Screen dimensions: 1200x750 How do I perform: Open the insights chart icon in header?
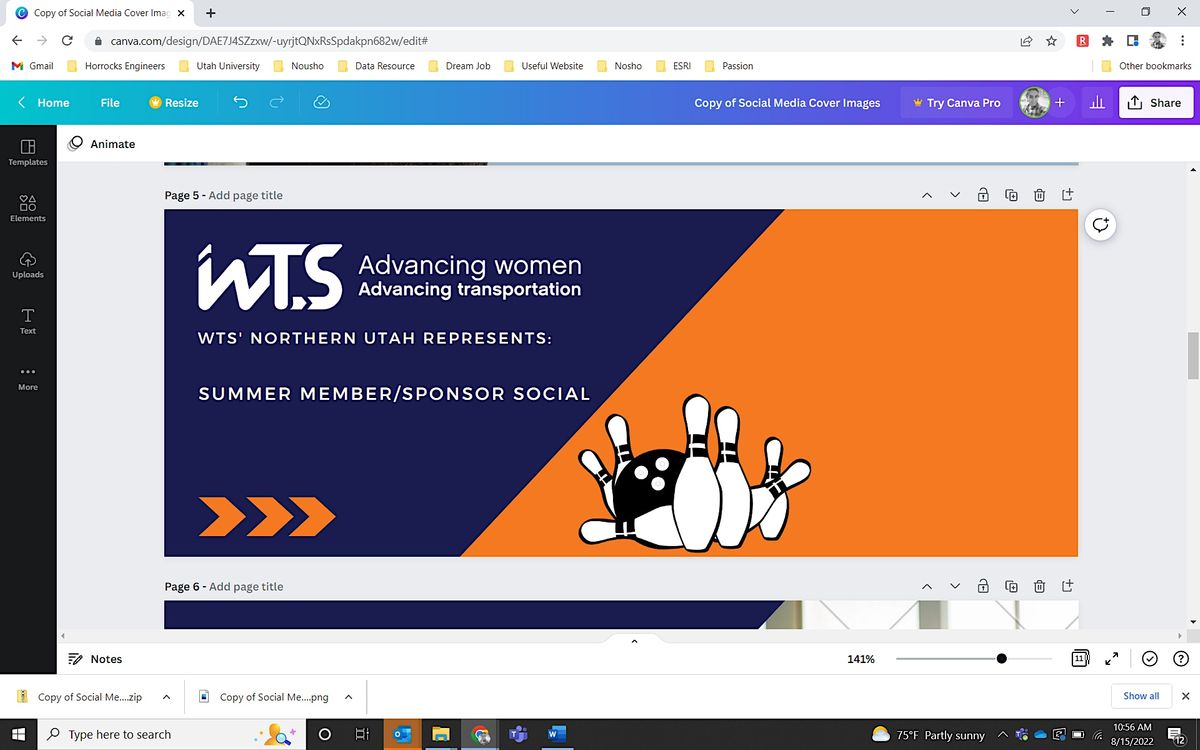coord(1096,102)
